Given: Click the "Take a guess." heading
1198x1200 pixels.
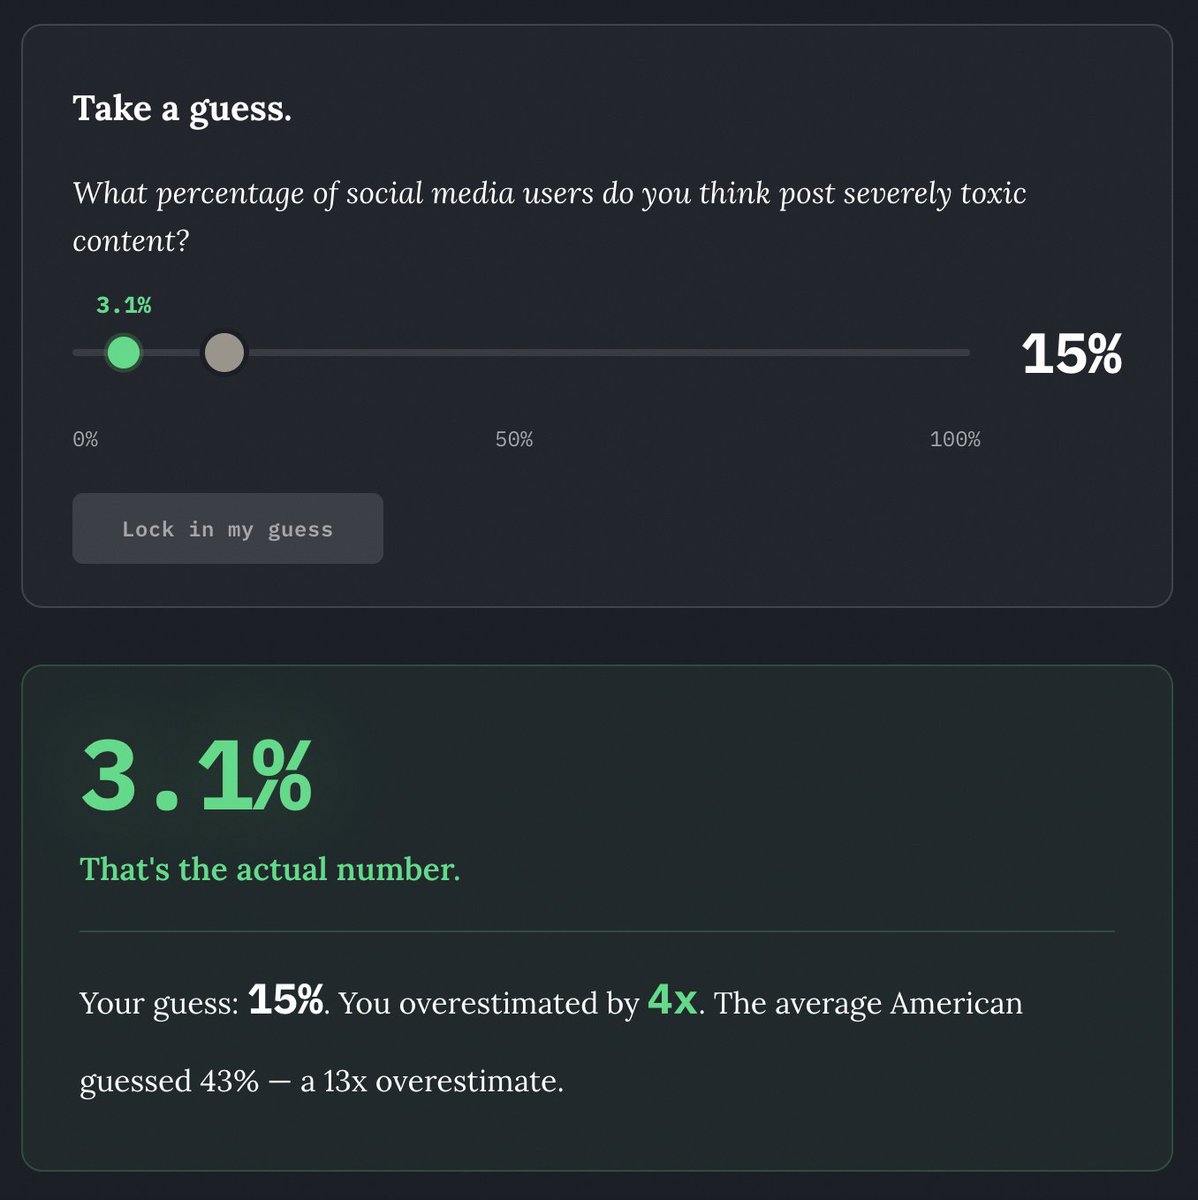Looking at the screenshot, I should 182,108.
